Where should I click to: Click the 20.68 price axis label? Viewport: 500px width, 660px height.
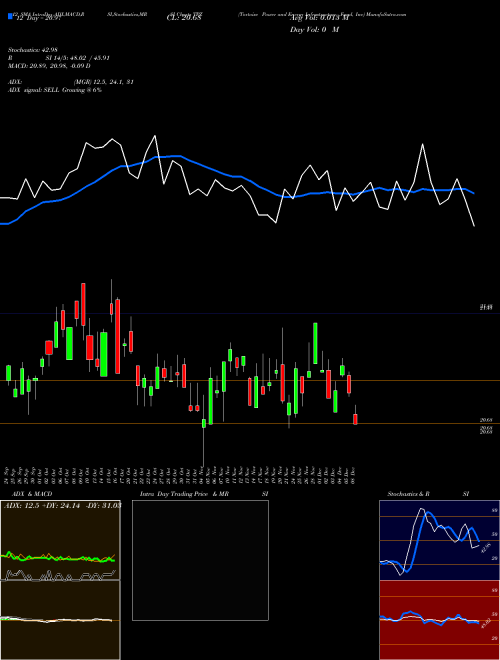tap(486, 420)
